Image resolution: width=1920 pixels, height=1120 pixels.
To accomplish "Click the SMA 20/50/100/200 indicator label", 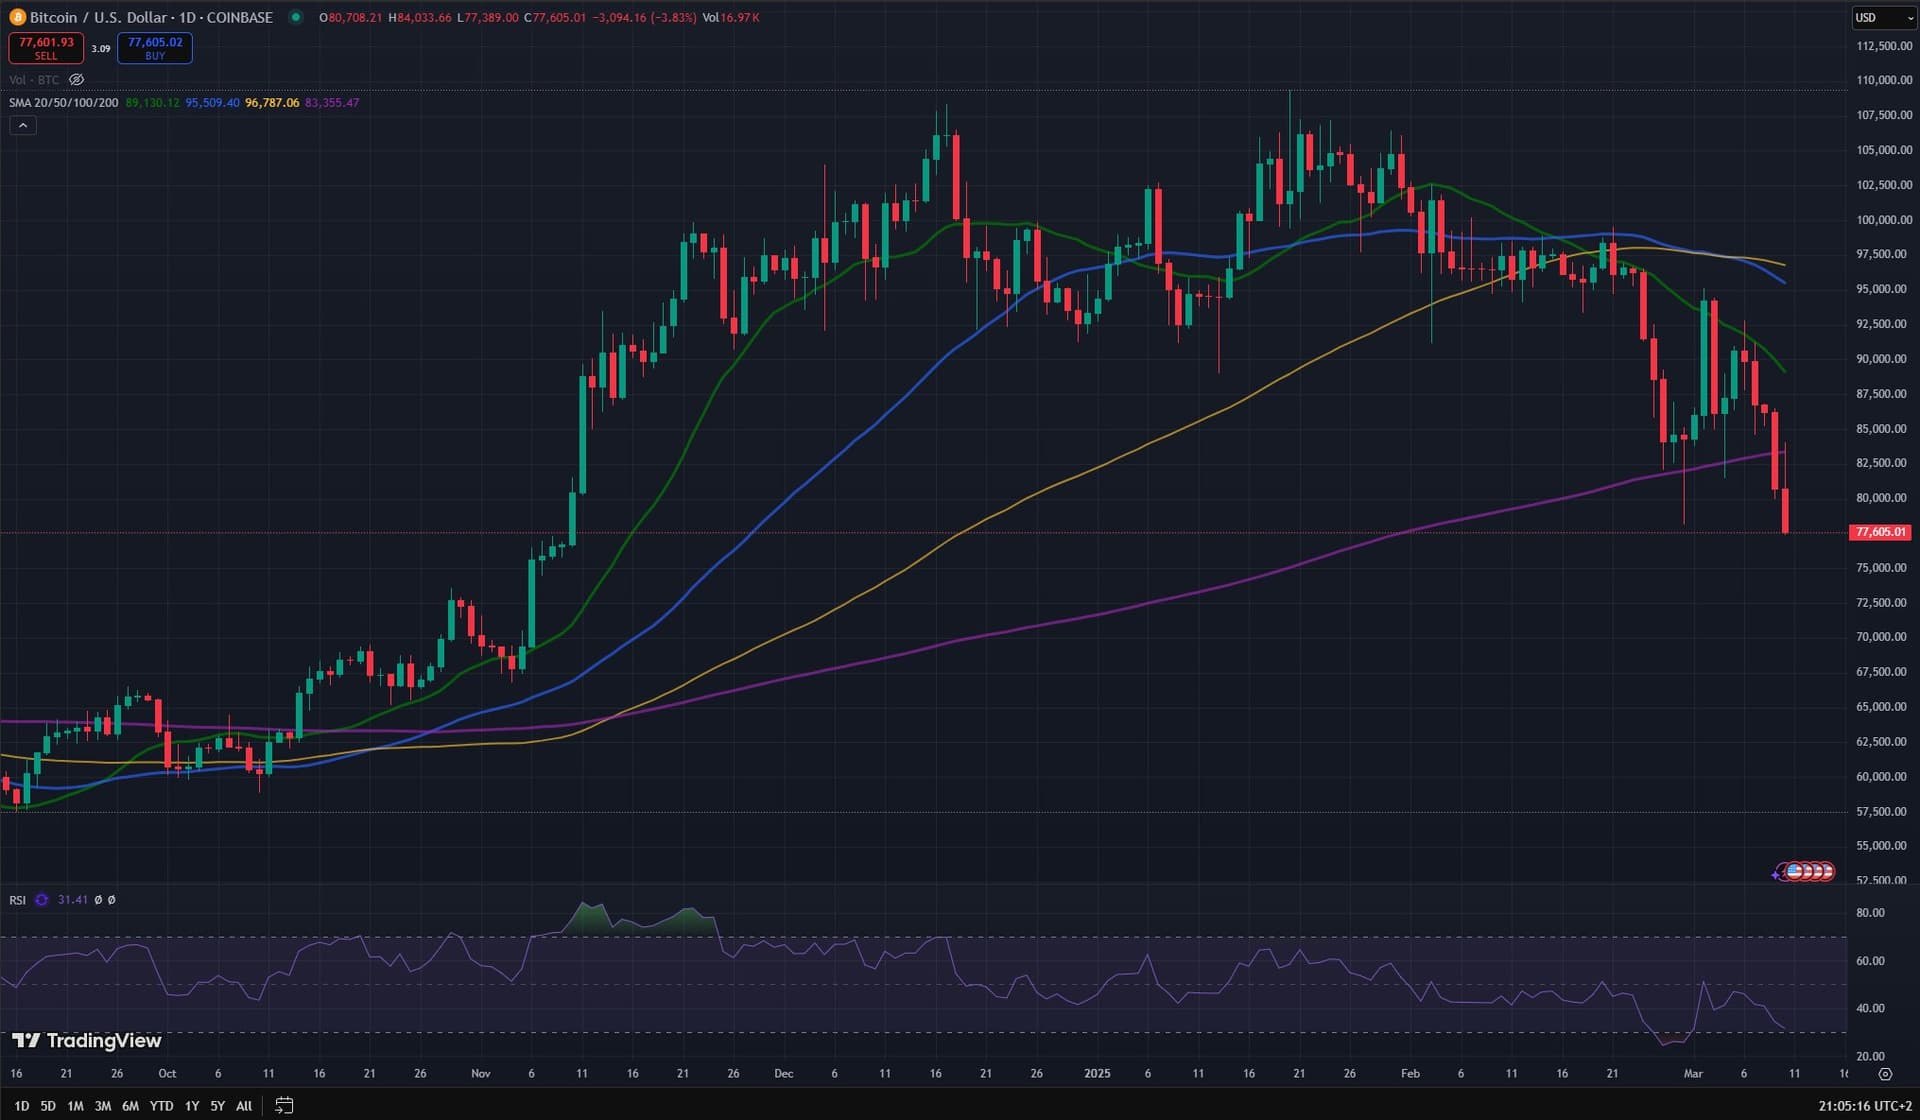I will (63, 103).
